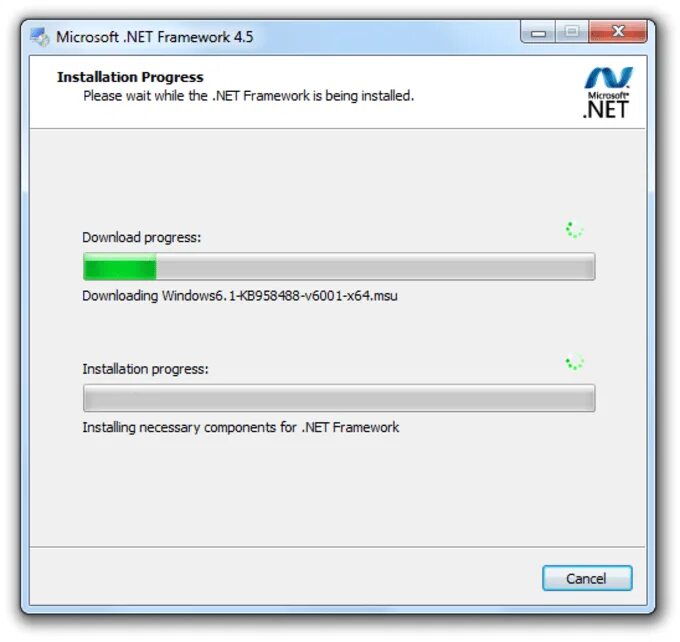Image resolution: width=680 pixels, height=642 pixels.
Task: Close the .NET Framework 4.5 window
Action: tap(618, 33)
